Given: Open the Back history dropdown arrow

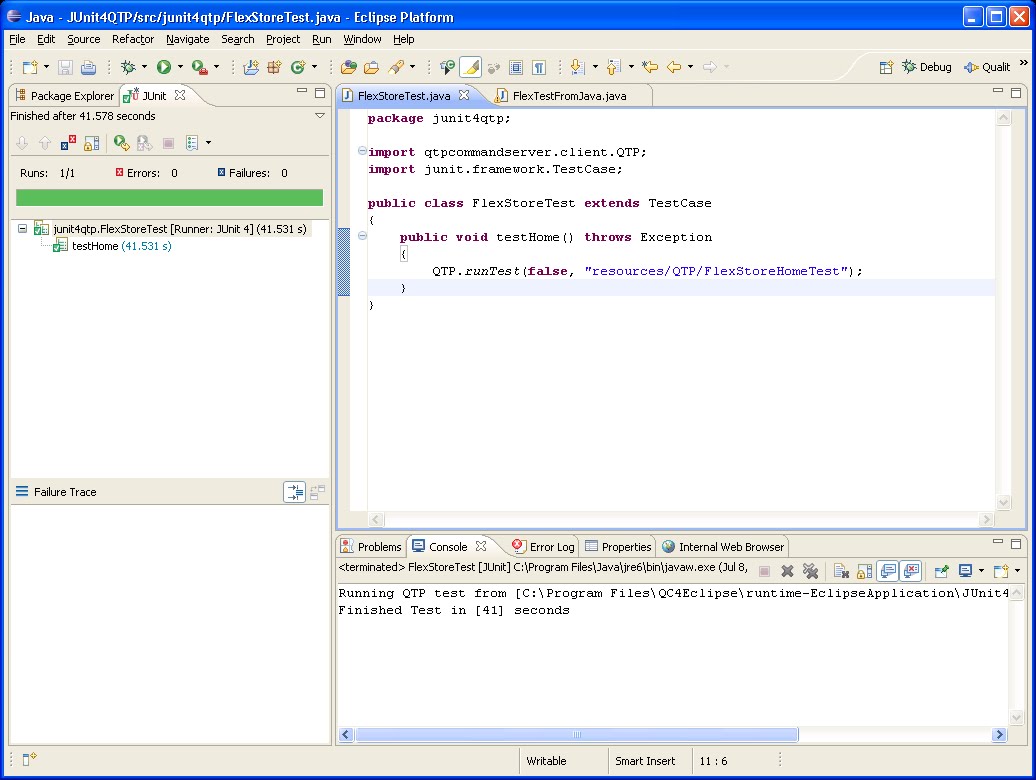Looking at the screenshot, I should (690, 67).
